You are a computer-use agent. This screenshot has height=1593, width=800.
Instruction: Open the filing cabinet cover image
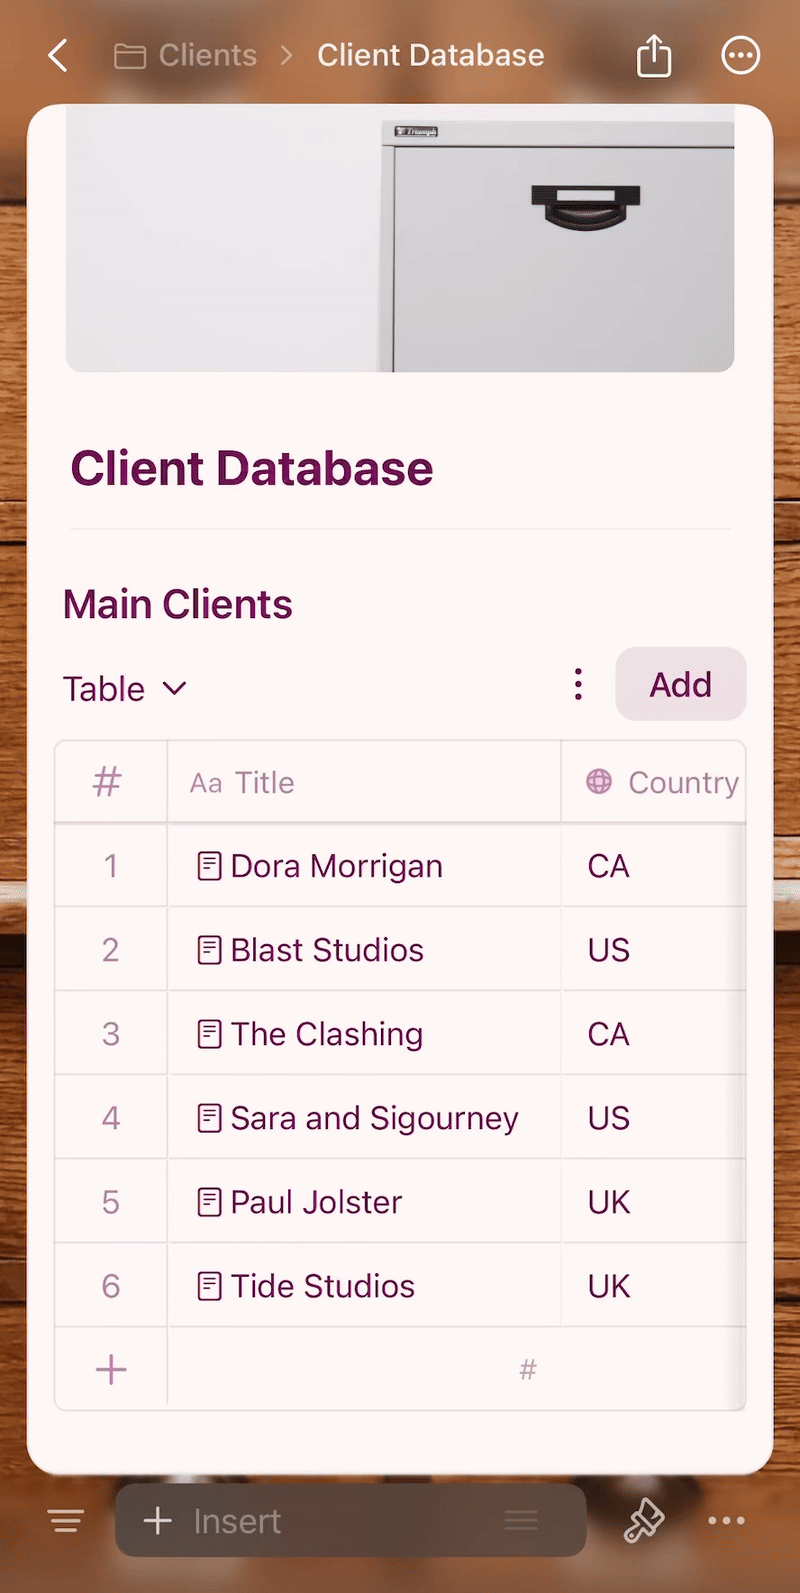point(400,238)
